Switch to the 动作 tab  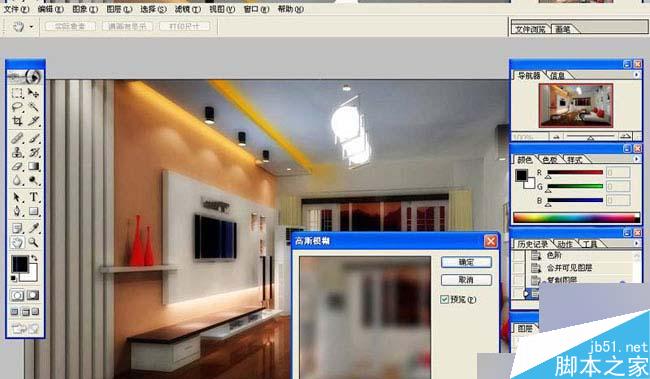[x=565, y=244]
